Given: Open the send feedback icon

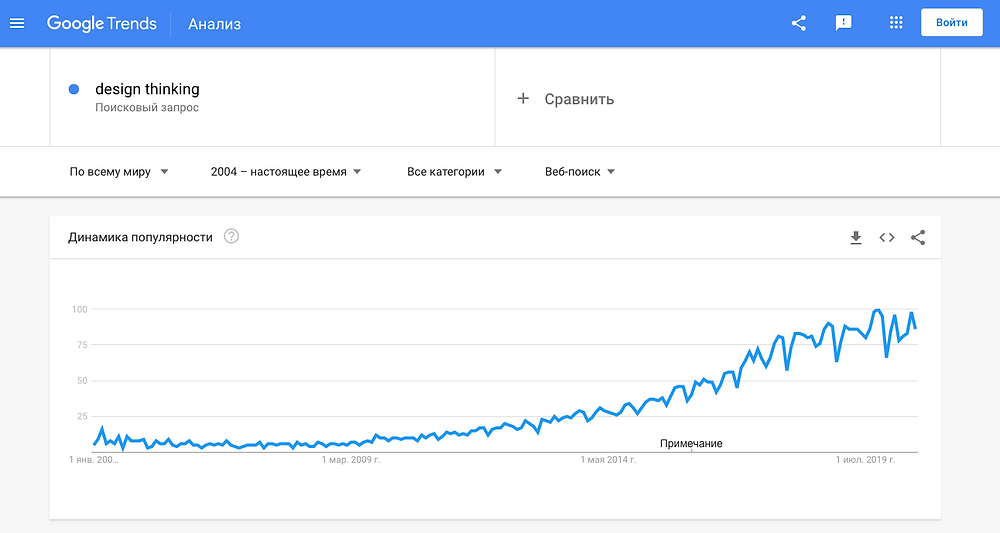Looking at the screenshot, I should click(844, 24).
